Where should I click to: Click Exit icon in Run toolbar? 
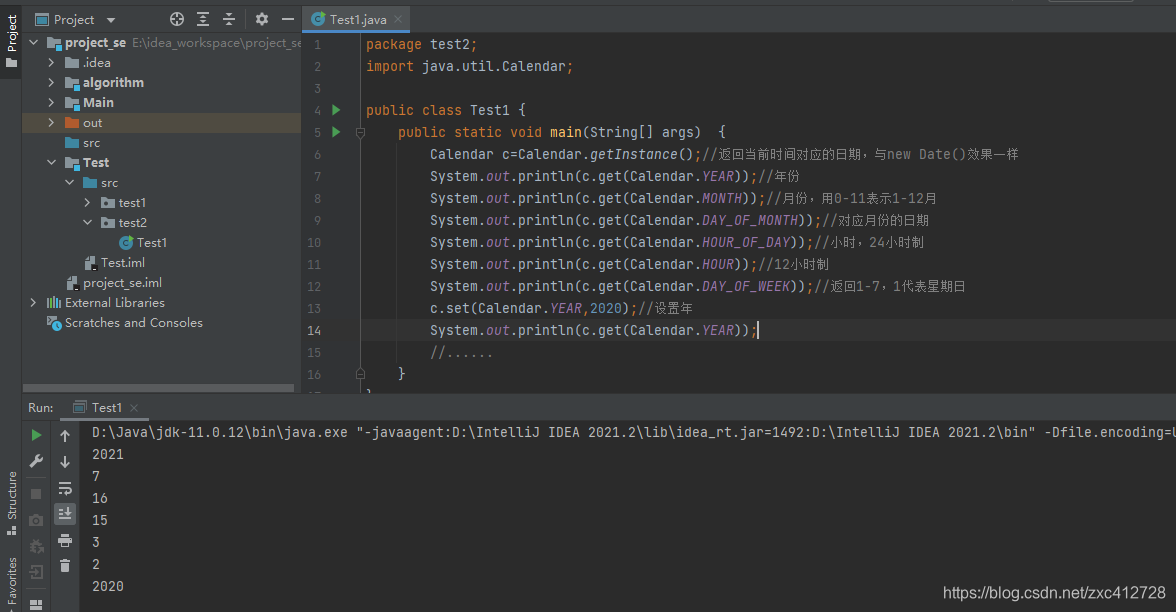pyautogui.click(x=36, y=572)
